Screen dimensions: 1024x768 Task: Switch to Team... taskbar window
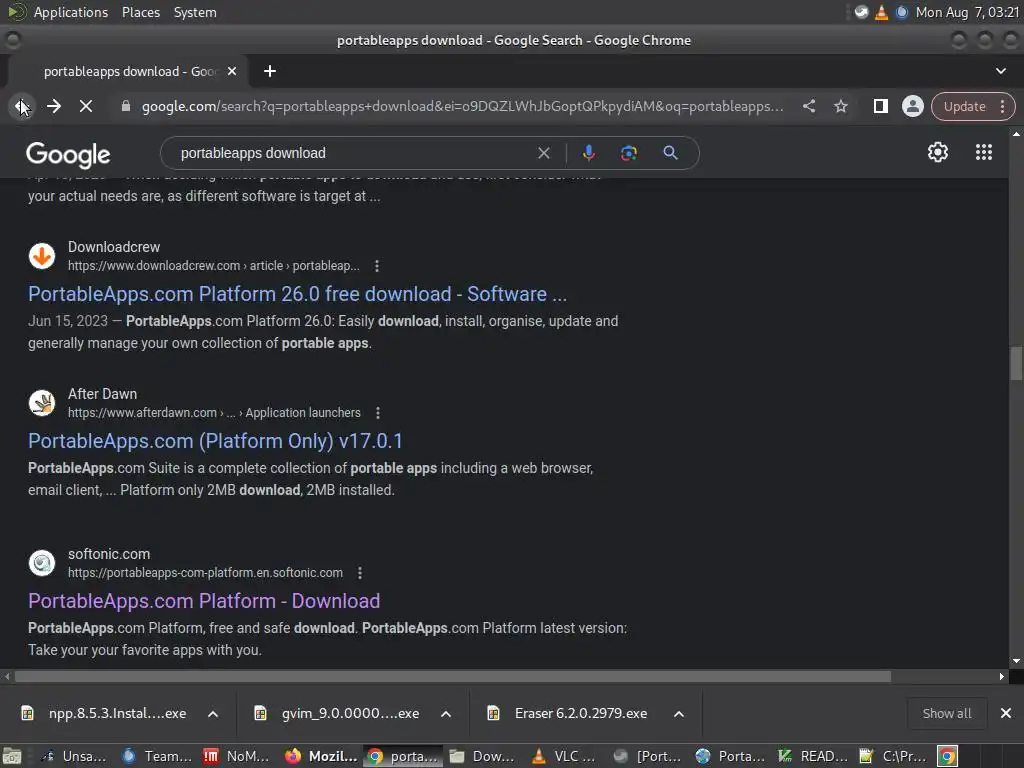[x=158, y=756]
